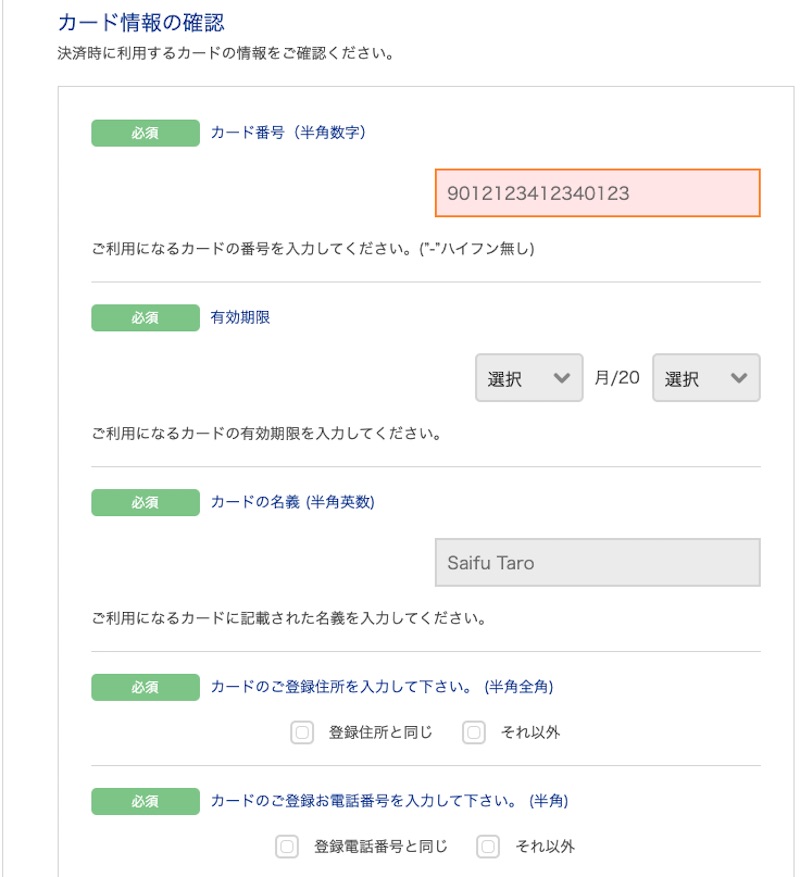
Task: Click the Saifu Taro cardholder name field
Action: click(x=597, y=562)
